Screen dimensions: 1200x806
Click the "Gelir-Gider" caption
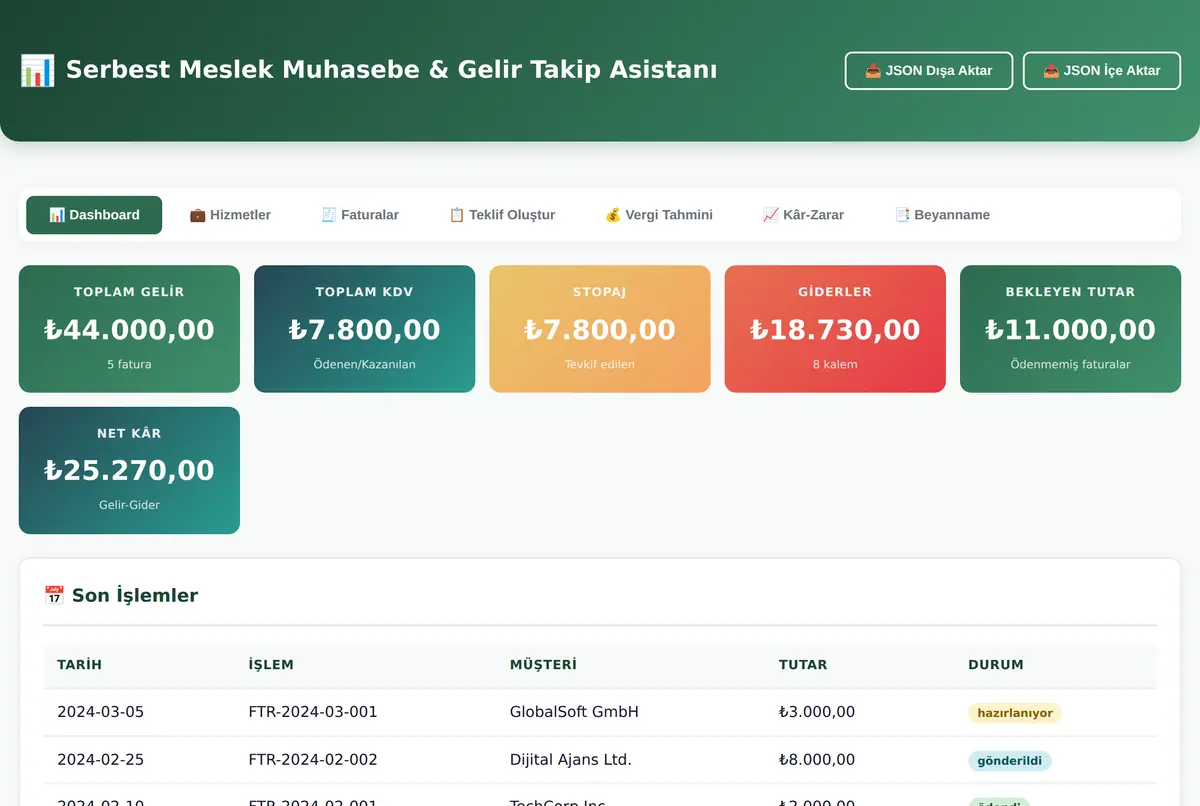[129, 505]
